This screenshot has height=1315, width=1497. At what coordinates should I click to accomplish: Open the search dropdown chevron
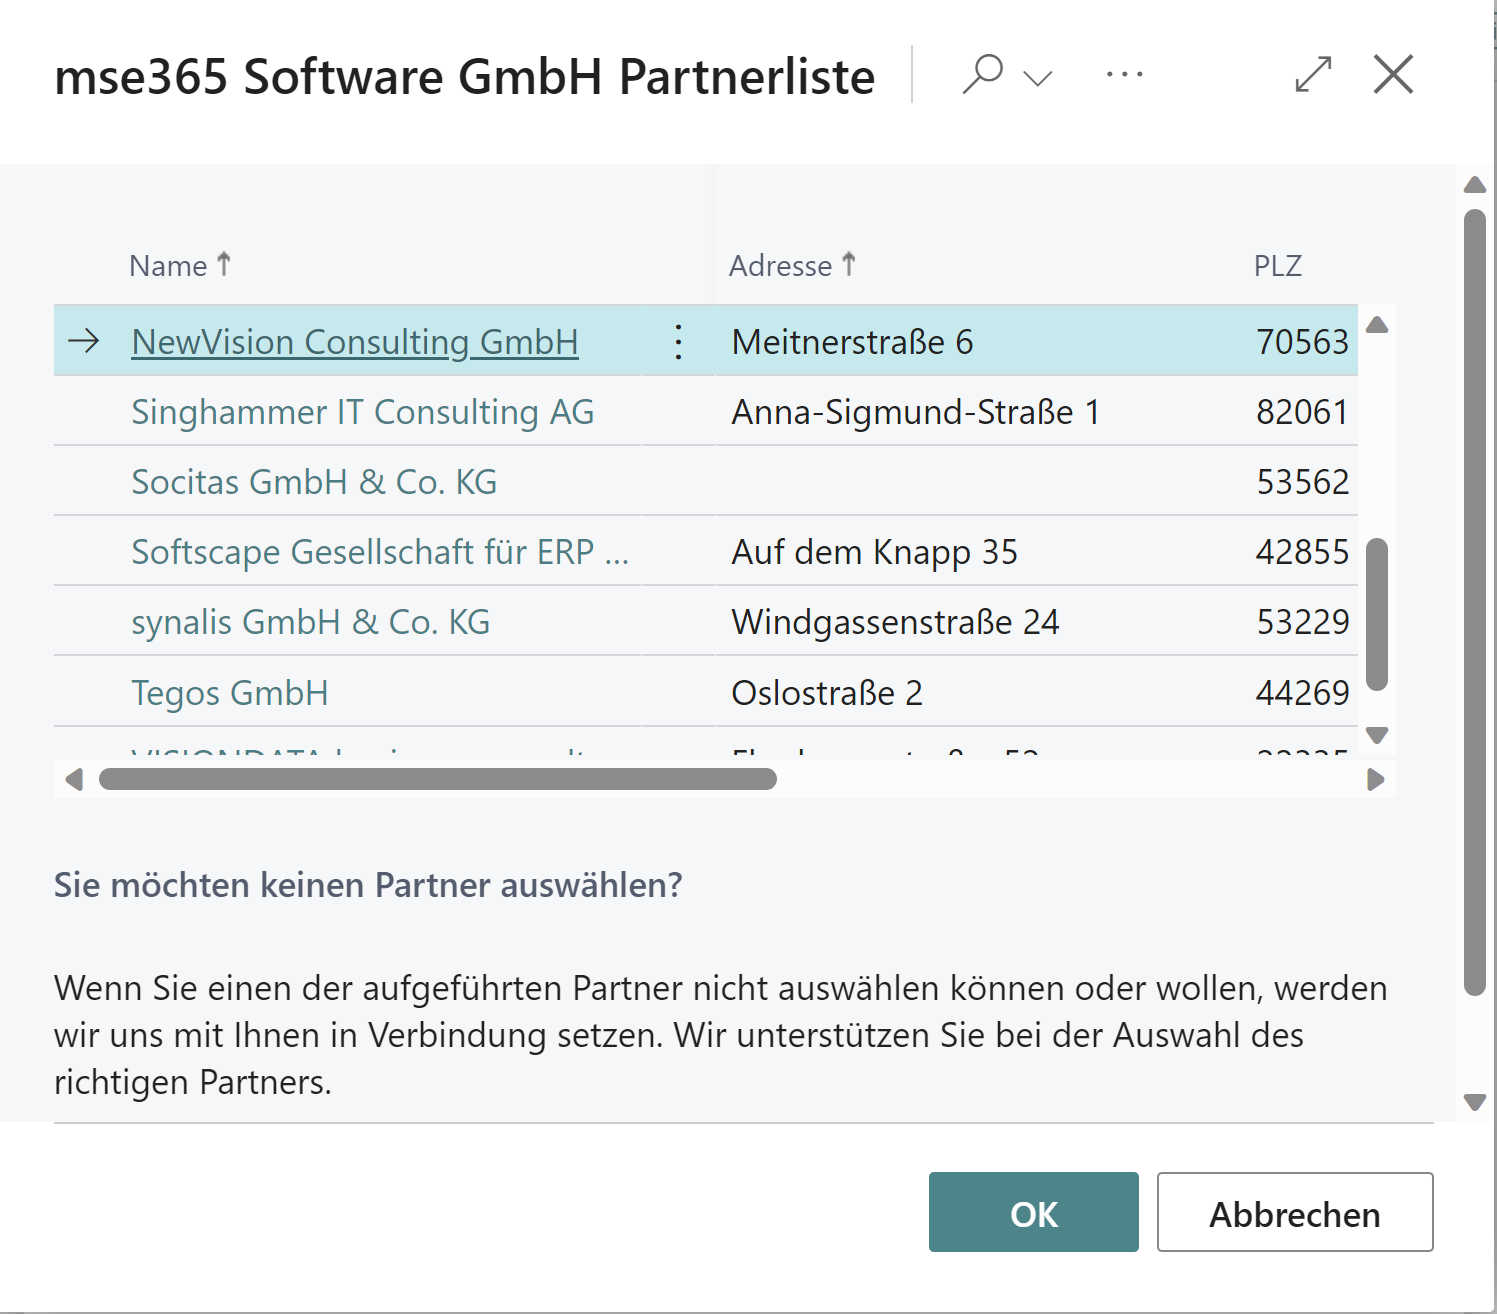(1036, 77)
